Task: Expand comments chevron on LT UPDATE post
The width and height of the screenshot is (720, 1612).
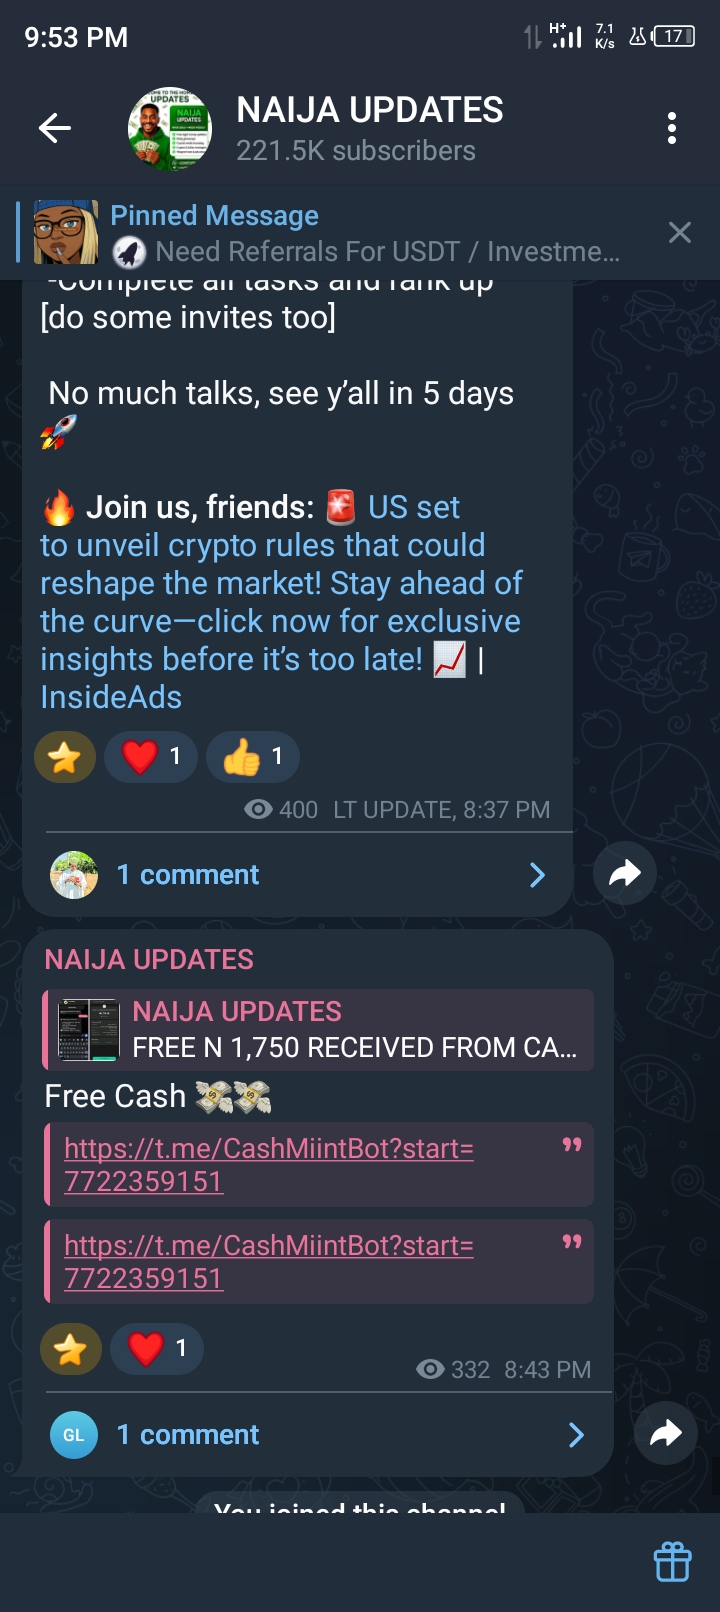Action: (537, 875)
